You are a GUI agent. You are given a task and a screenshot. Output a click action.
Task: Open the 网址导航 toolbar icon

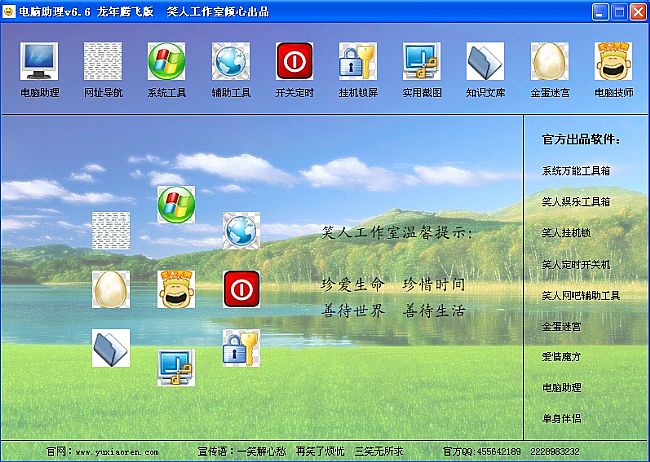(103, 61)
